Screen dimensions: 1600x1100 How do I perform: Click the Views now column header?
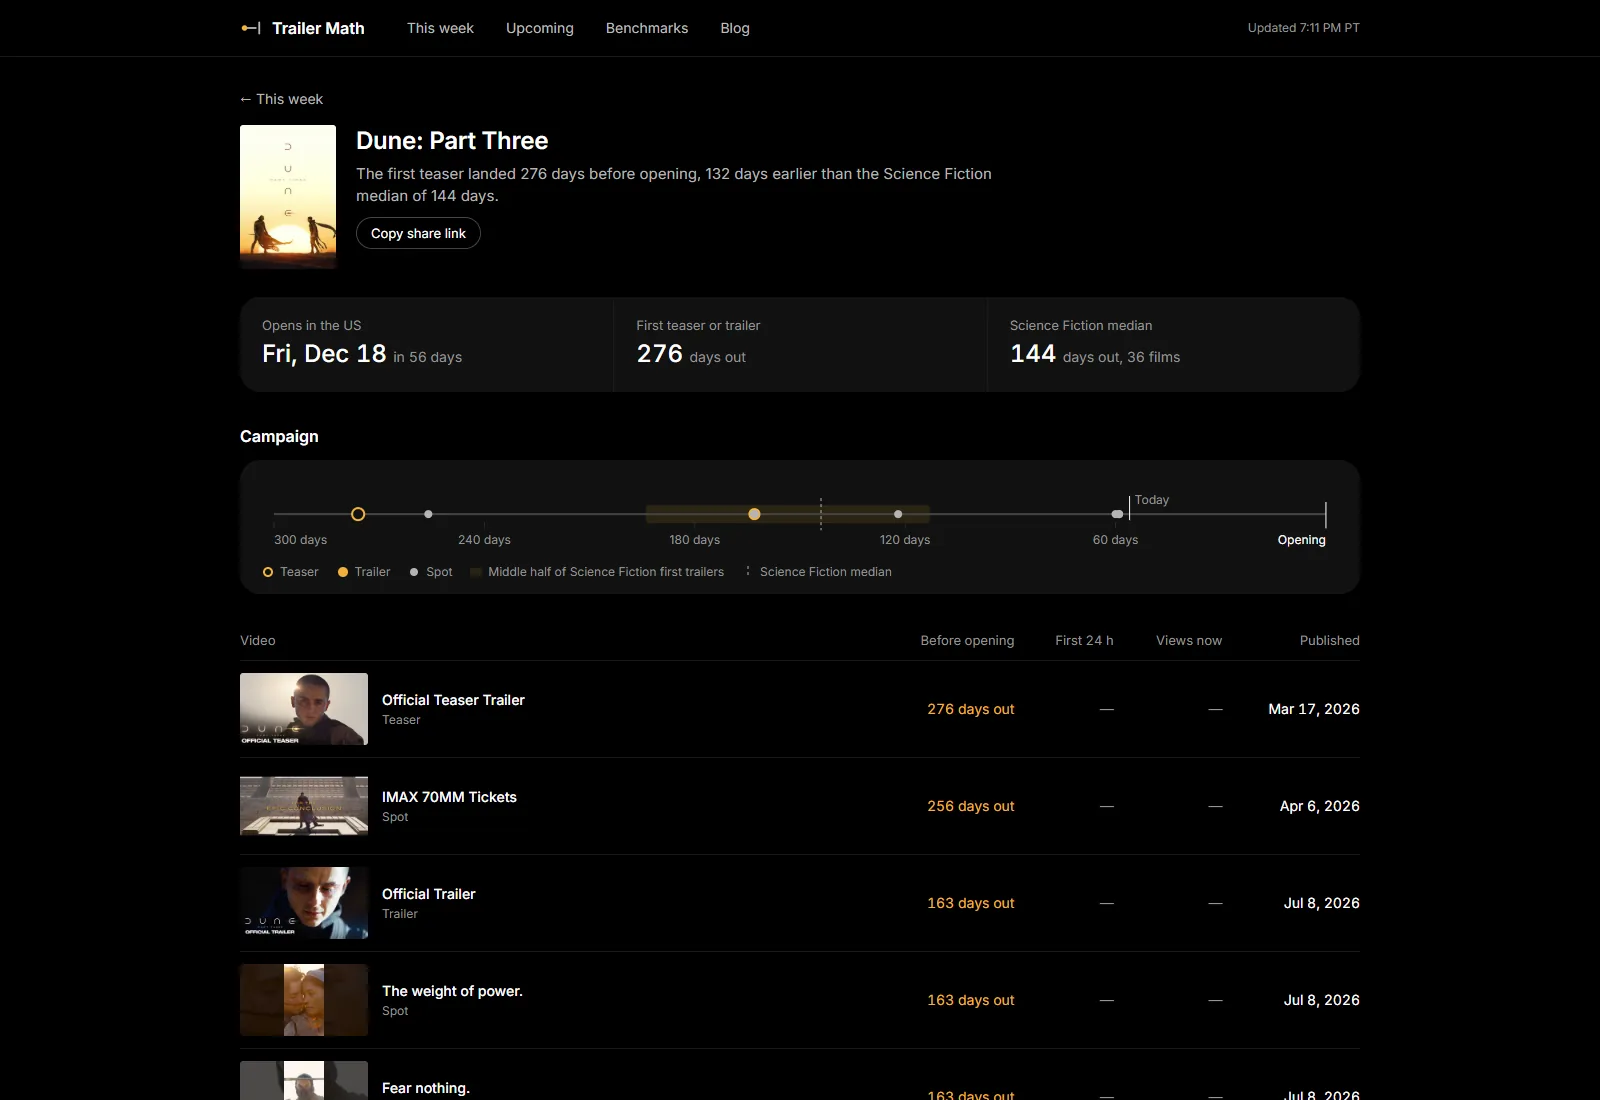(x=1189, y=640)
